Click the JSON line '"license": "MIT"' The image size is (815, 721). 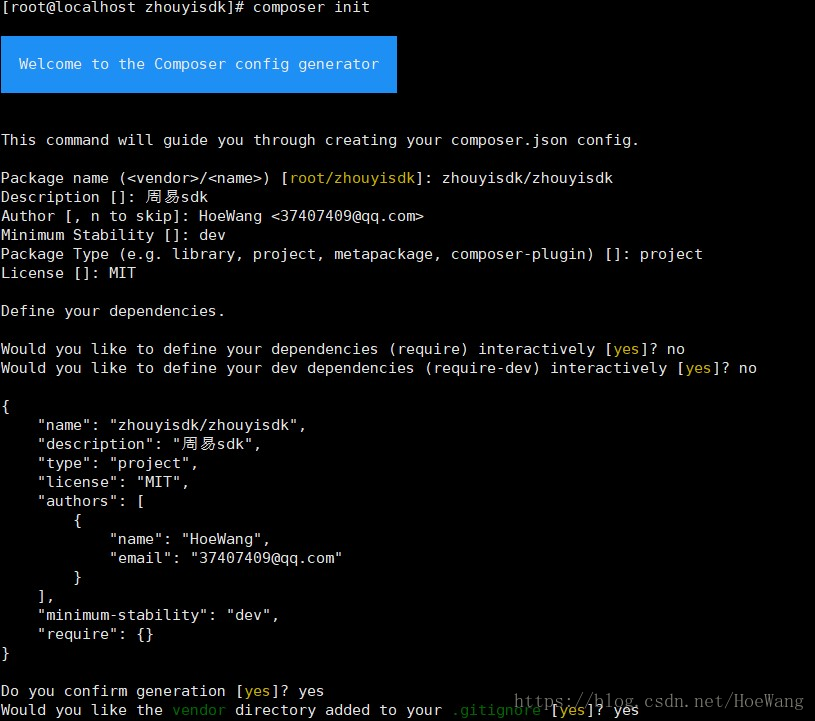point(113,482)
